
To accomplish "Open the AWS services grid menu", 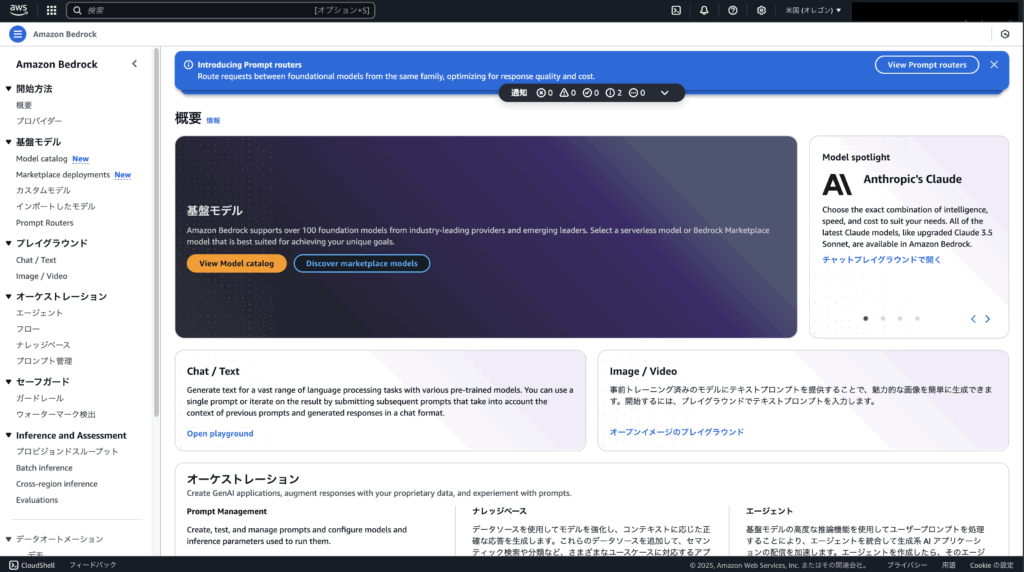I will coord(51,10).
